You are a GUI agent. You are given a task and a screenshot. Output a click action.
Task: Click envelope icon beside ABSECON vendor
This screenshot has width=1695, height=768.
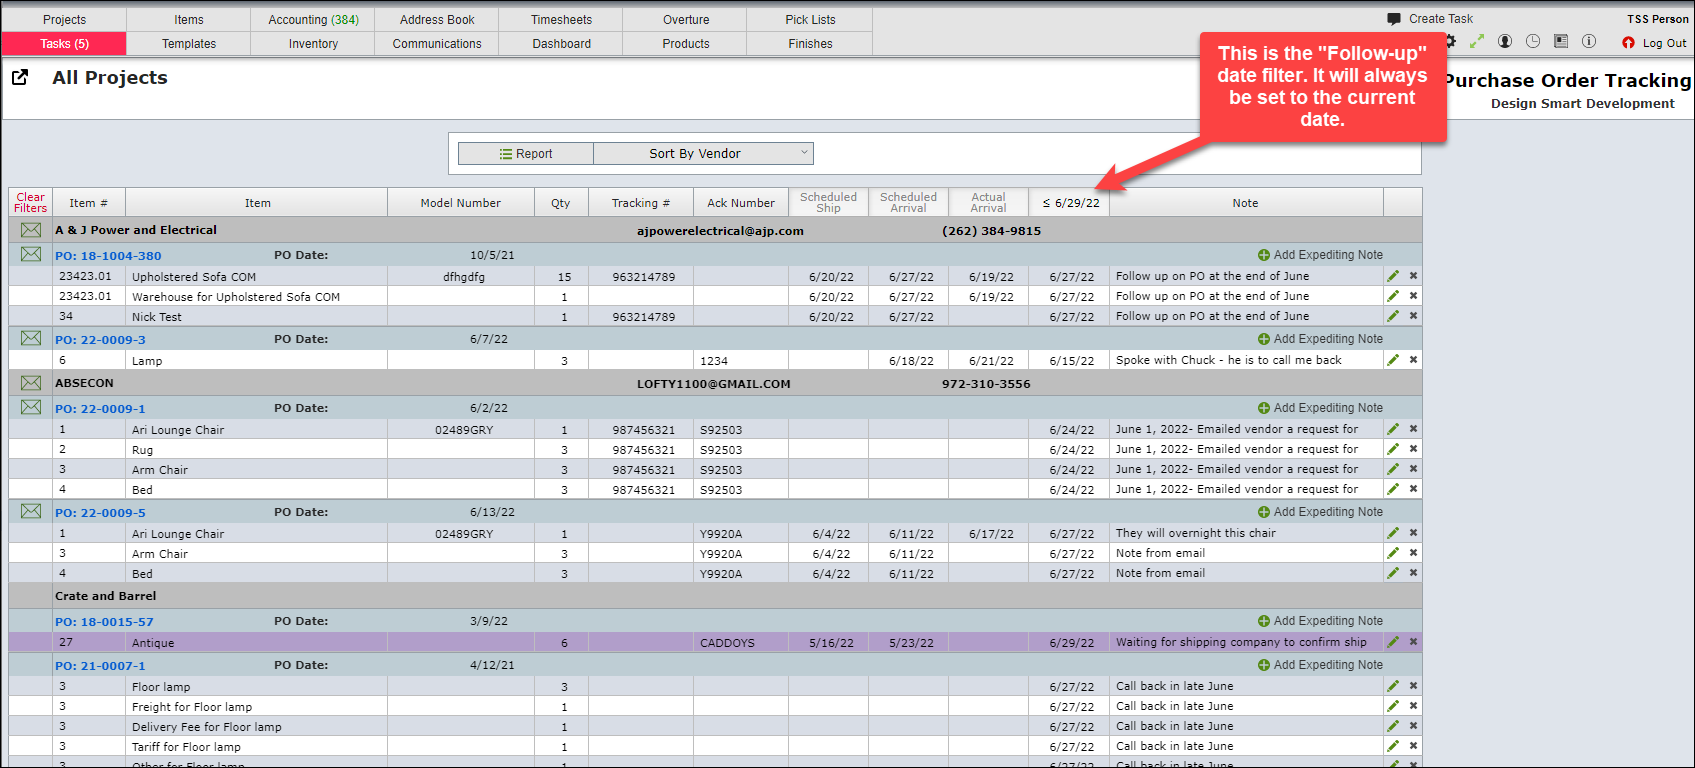pyautogui.click(x=31, y=383)
